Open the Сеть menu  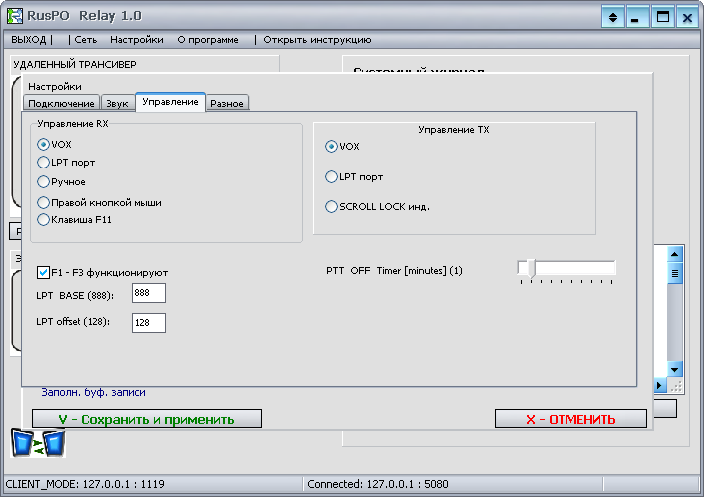click(86, 40)
